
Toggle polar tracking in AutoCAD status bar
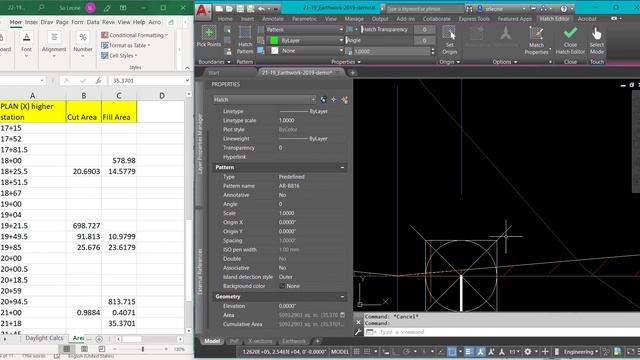tap(406, 351)
